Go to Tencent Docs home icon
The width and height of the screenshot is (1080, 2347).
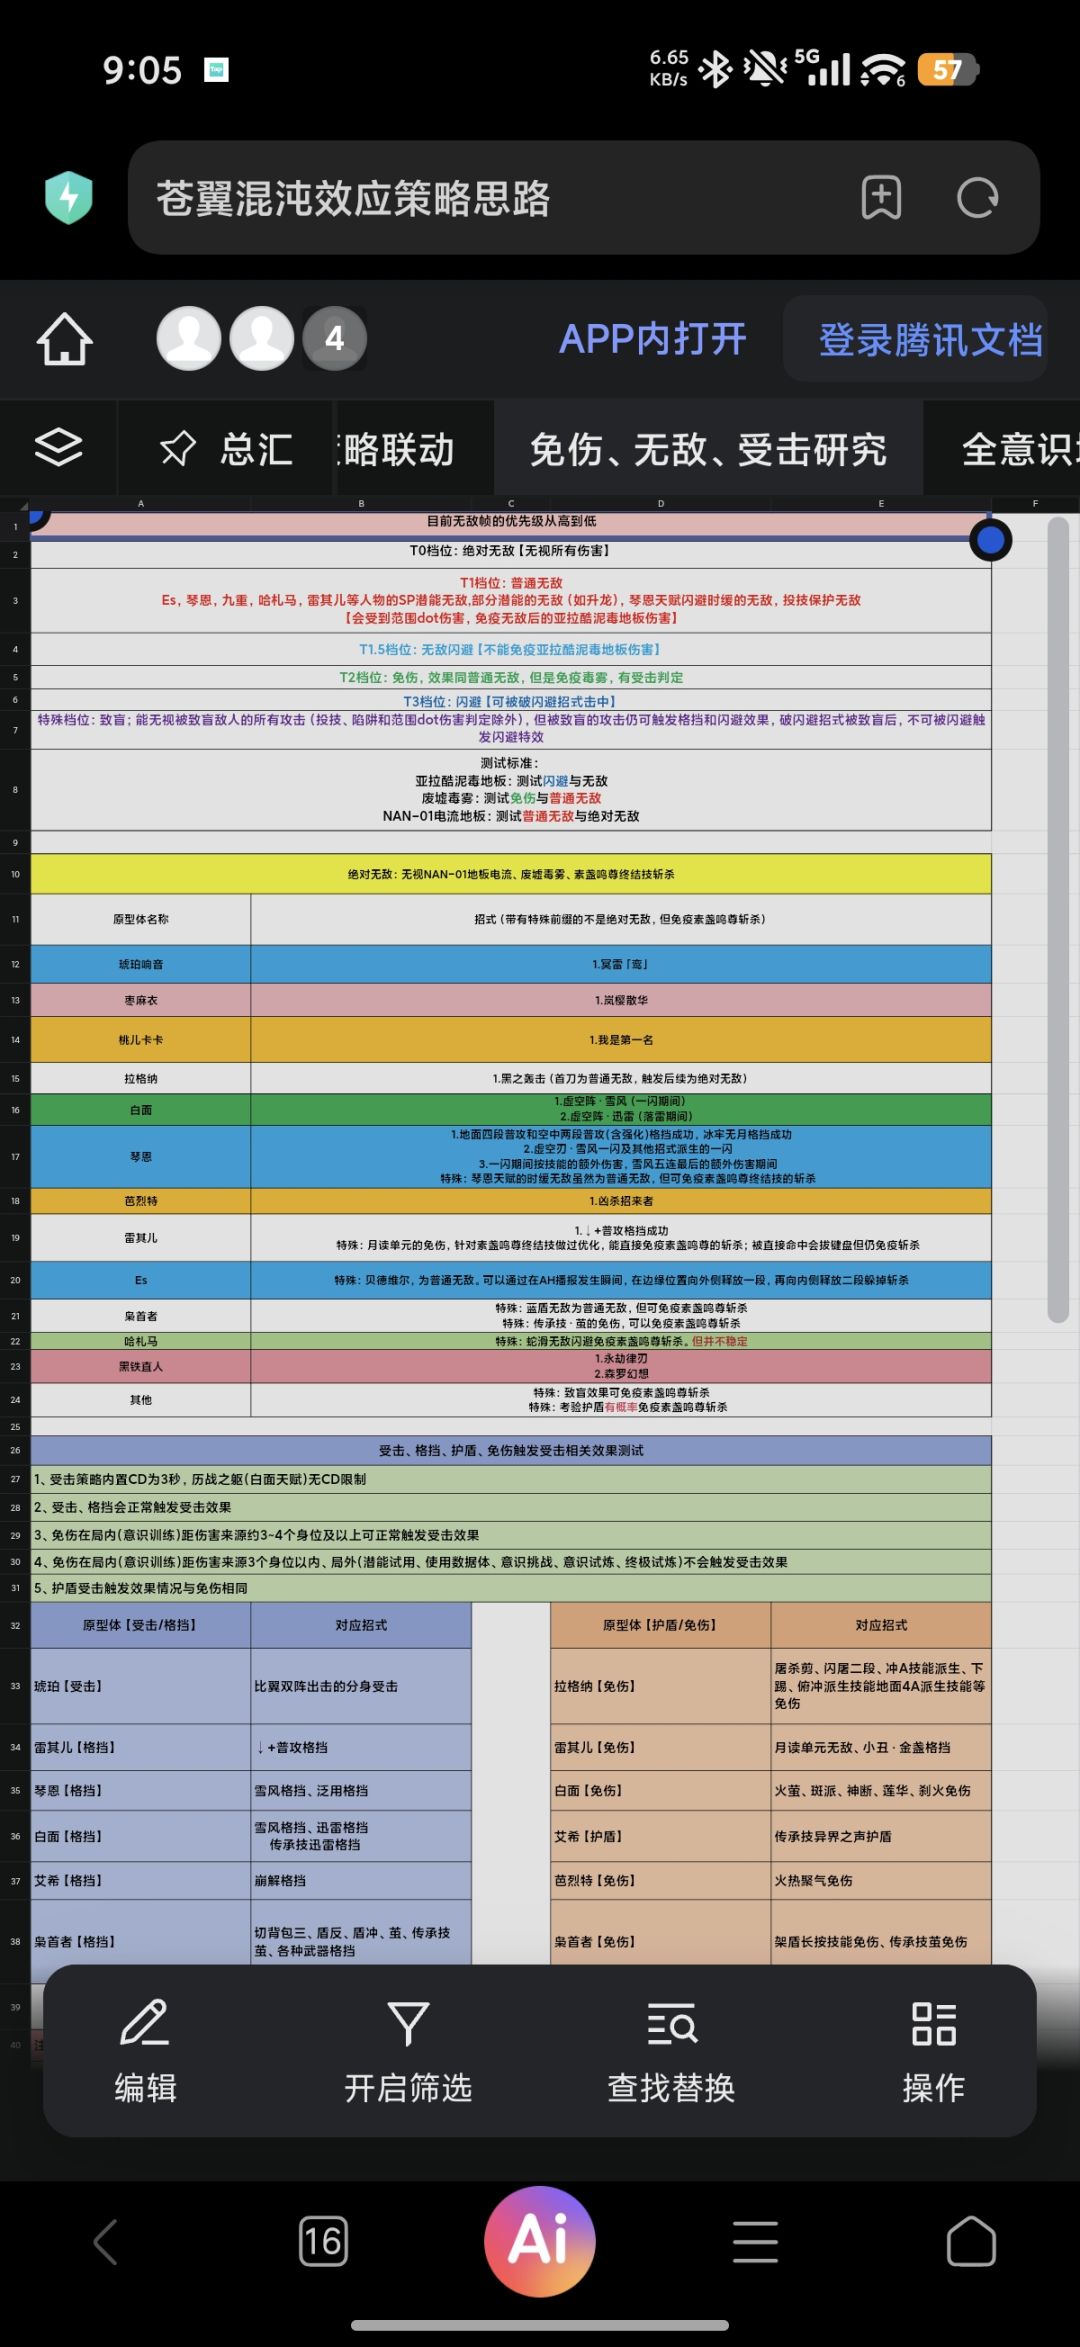pyautogui.click(x=65, y=339)
